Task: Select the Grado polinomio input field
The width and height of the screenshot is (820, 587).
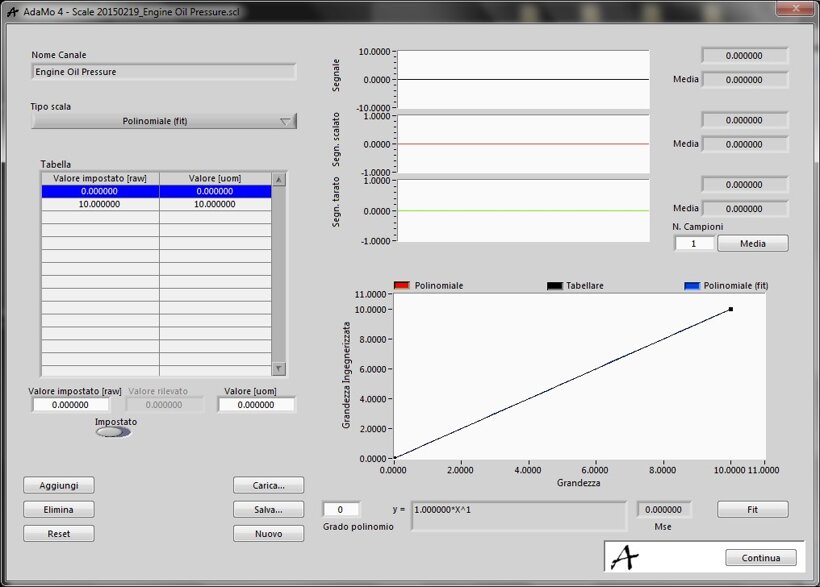Action: pos(340,509)
